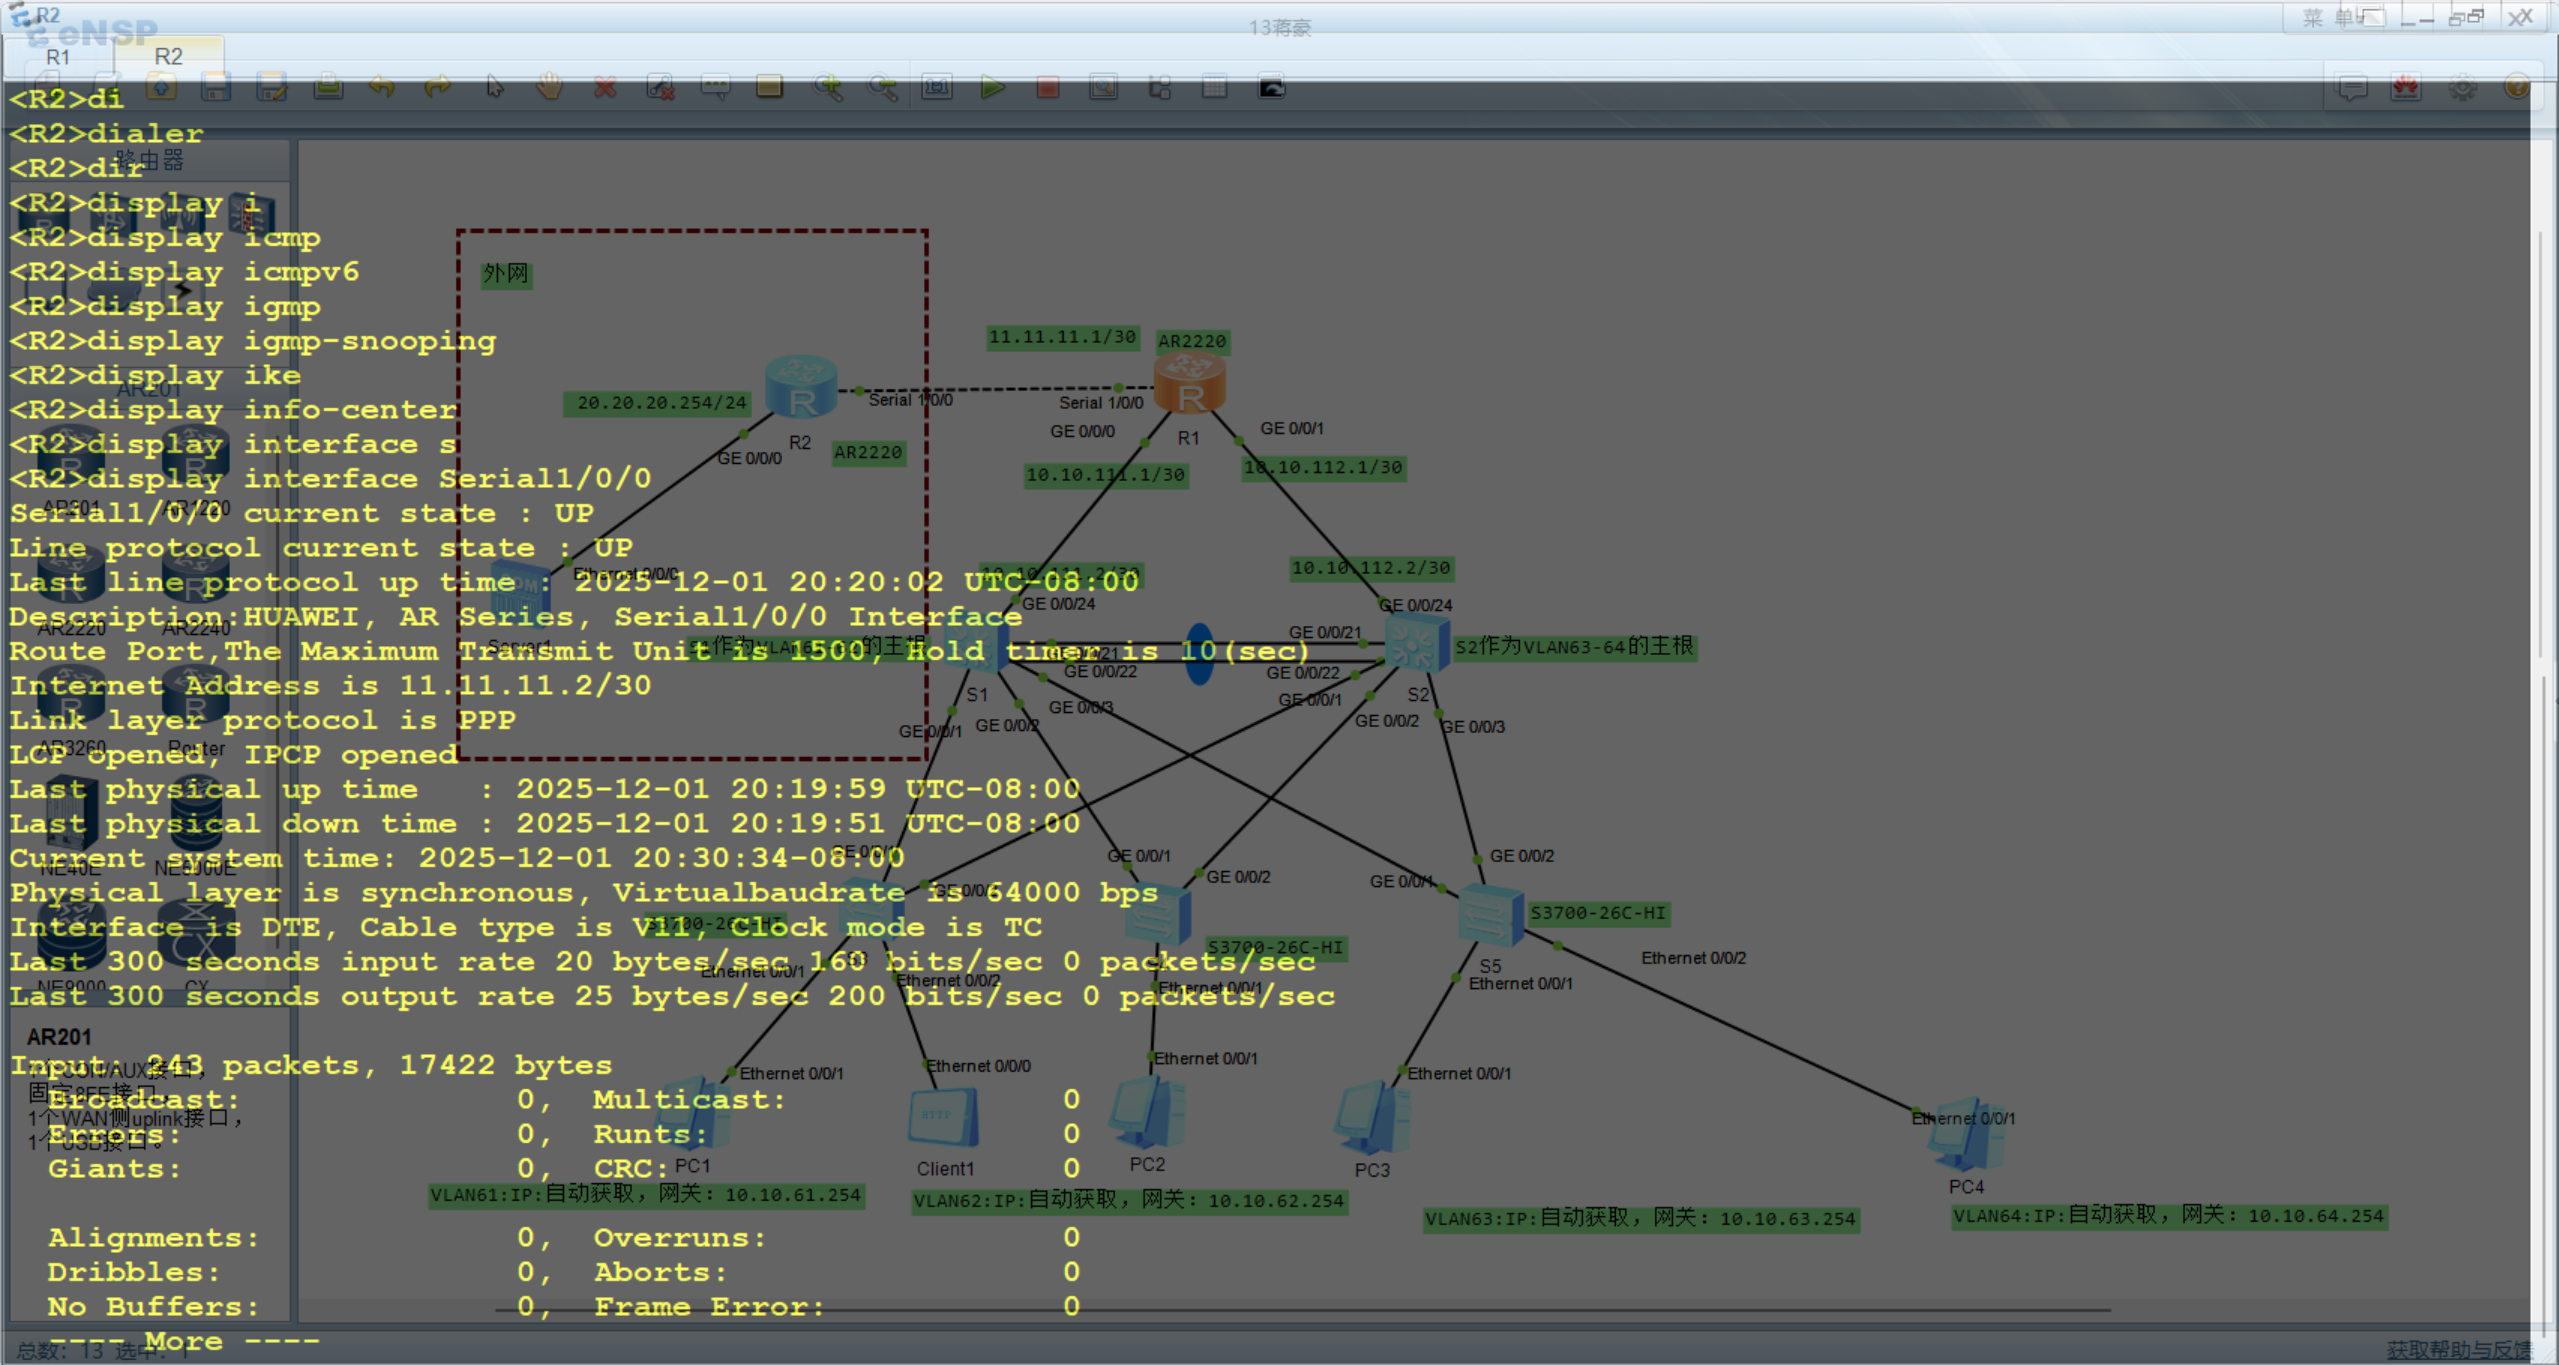
Task: Click the 'Internet Address is 11.11.11.2/30' line
Action: tap(330, 686)
